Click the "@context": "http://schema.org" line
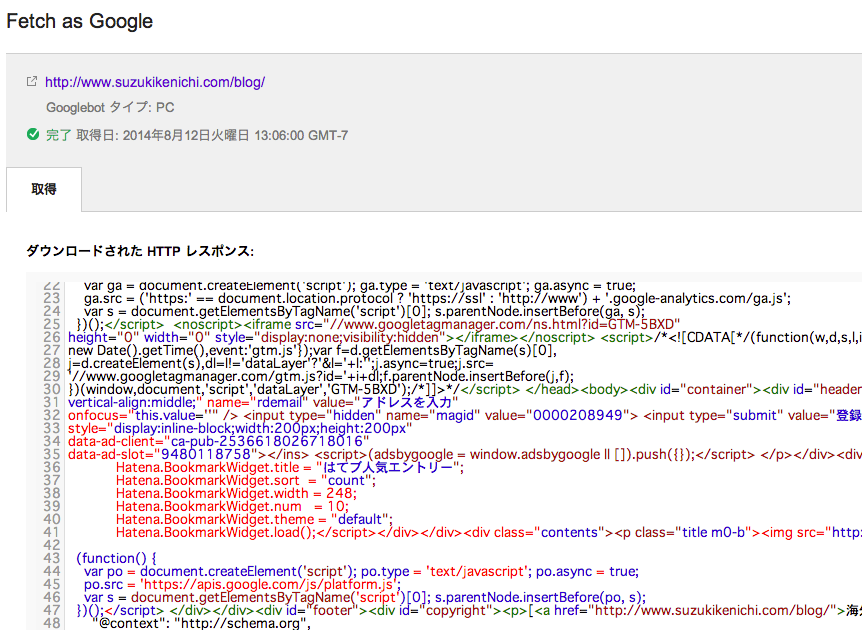 (x=201, y=623)
